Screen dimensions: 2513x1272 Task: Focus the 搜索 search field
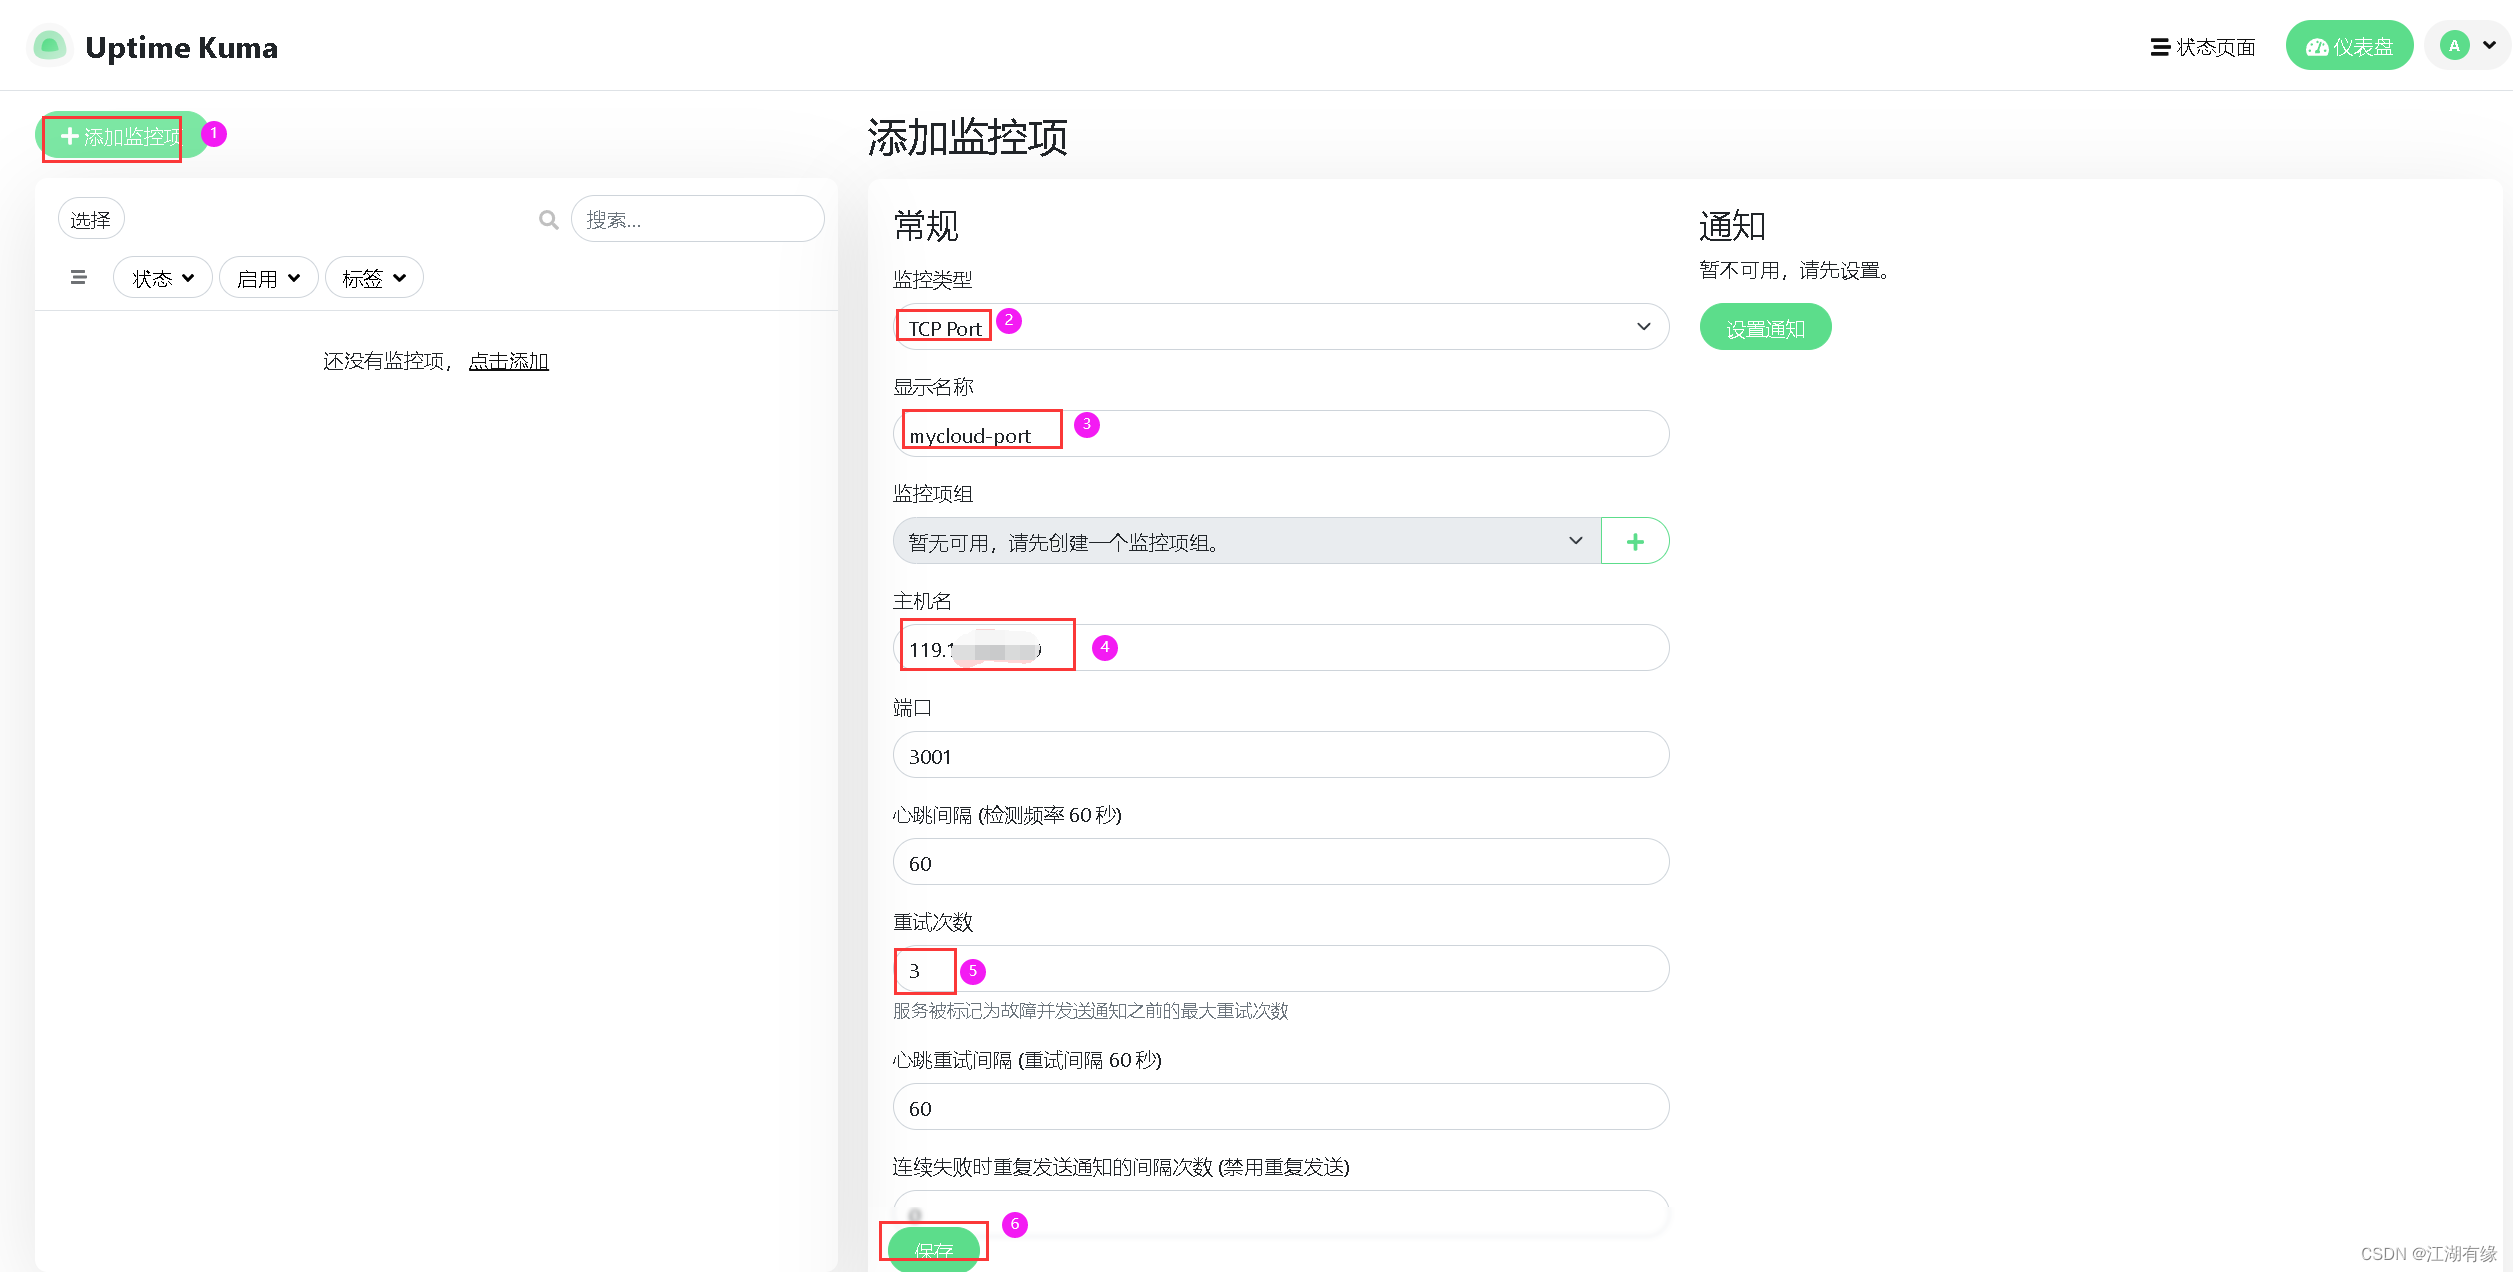697,219
